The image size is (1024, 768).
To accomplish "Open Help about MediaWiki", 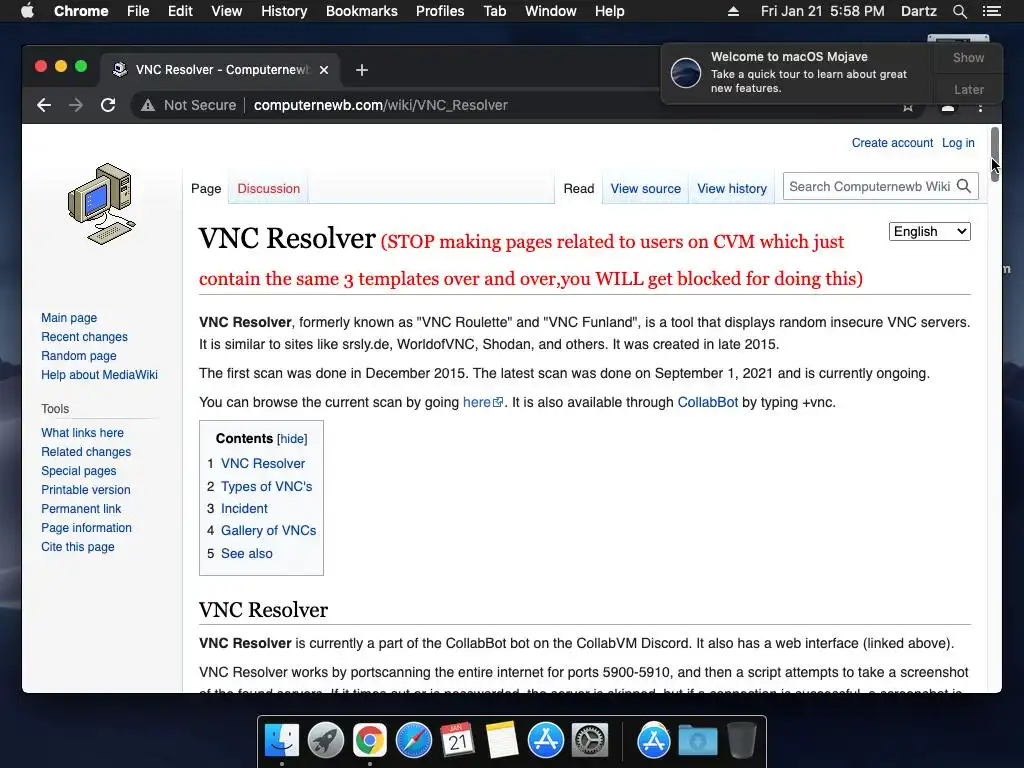I will (x=99, y=375).
